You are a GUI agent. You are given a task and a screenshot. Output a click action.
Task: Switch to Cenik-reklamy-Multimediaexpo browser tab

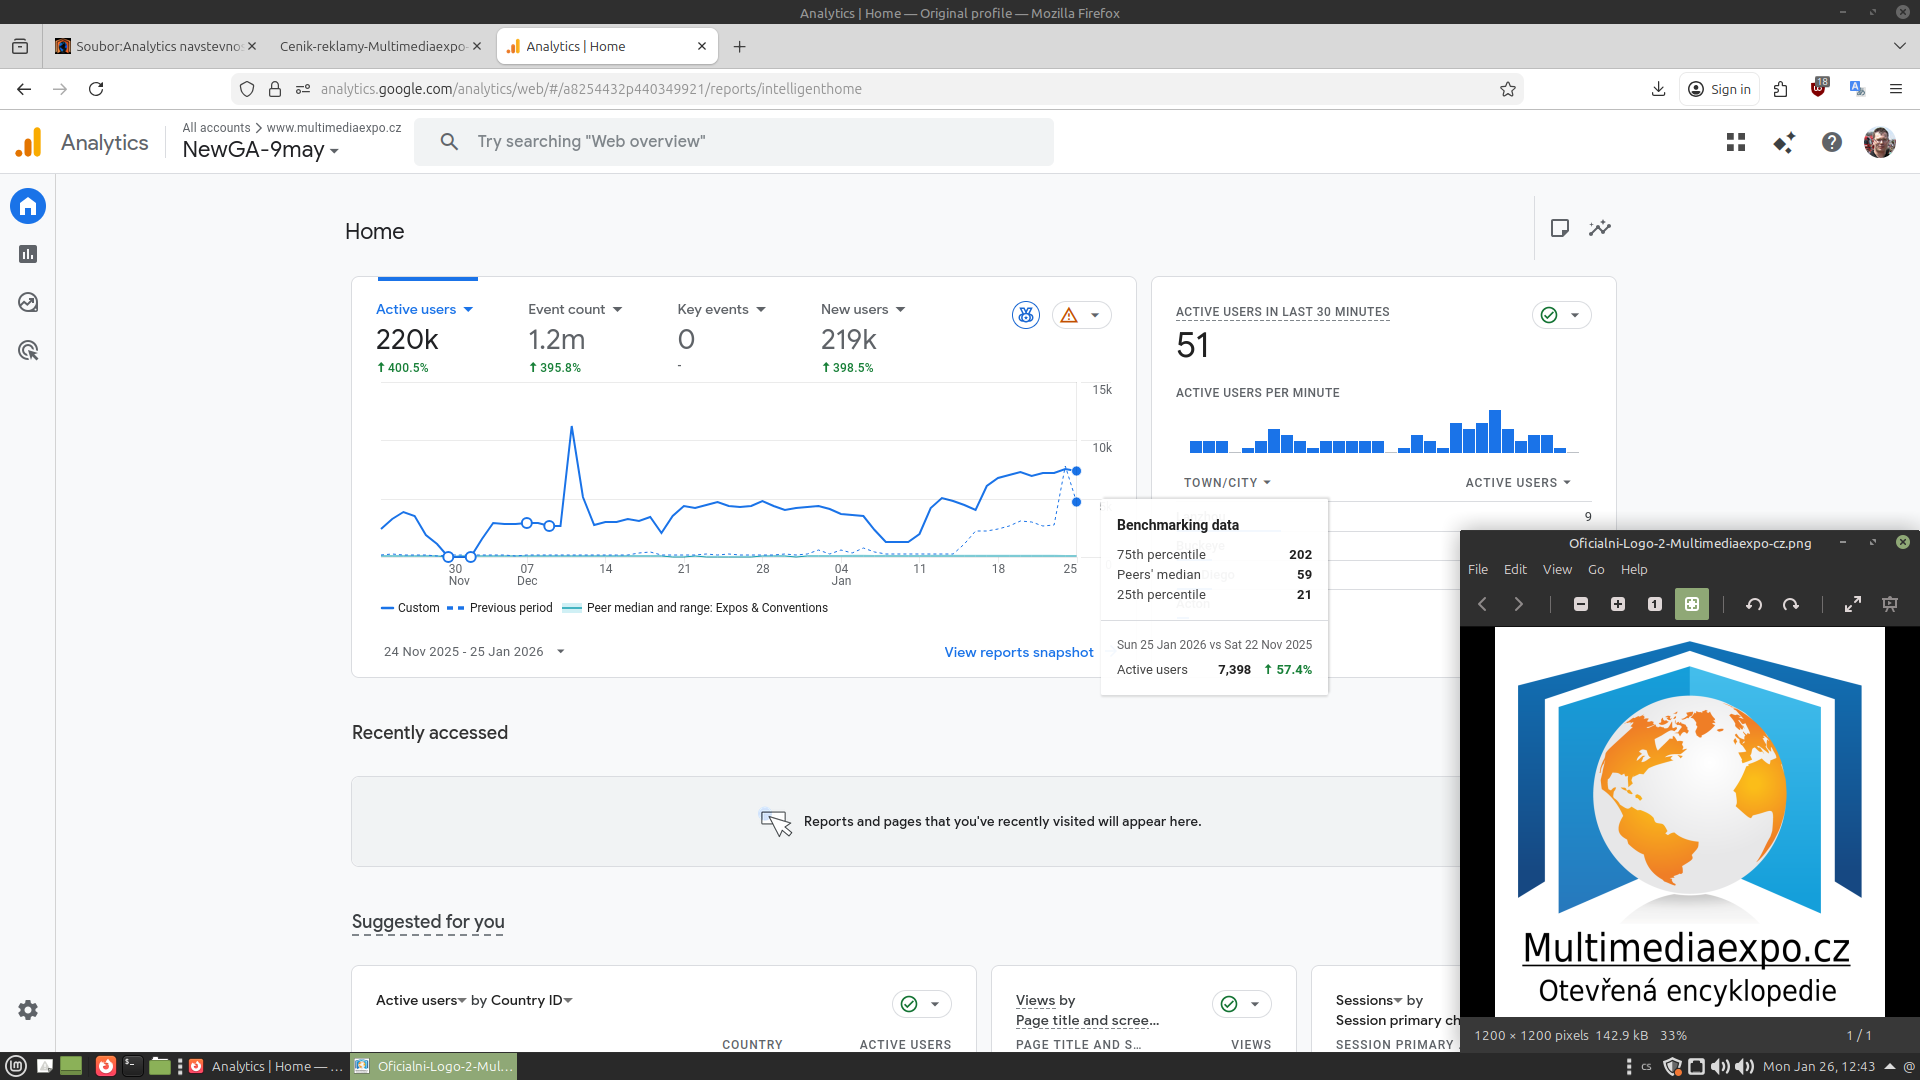[x=373, y=46]
